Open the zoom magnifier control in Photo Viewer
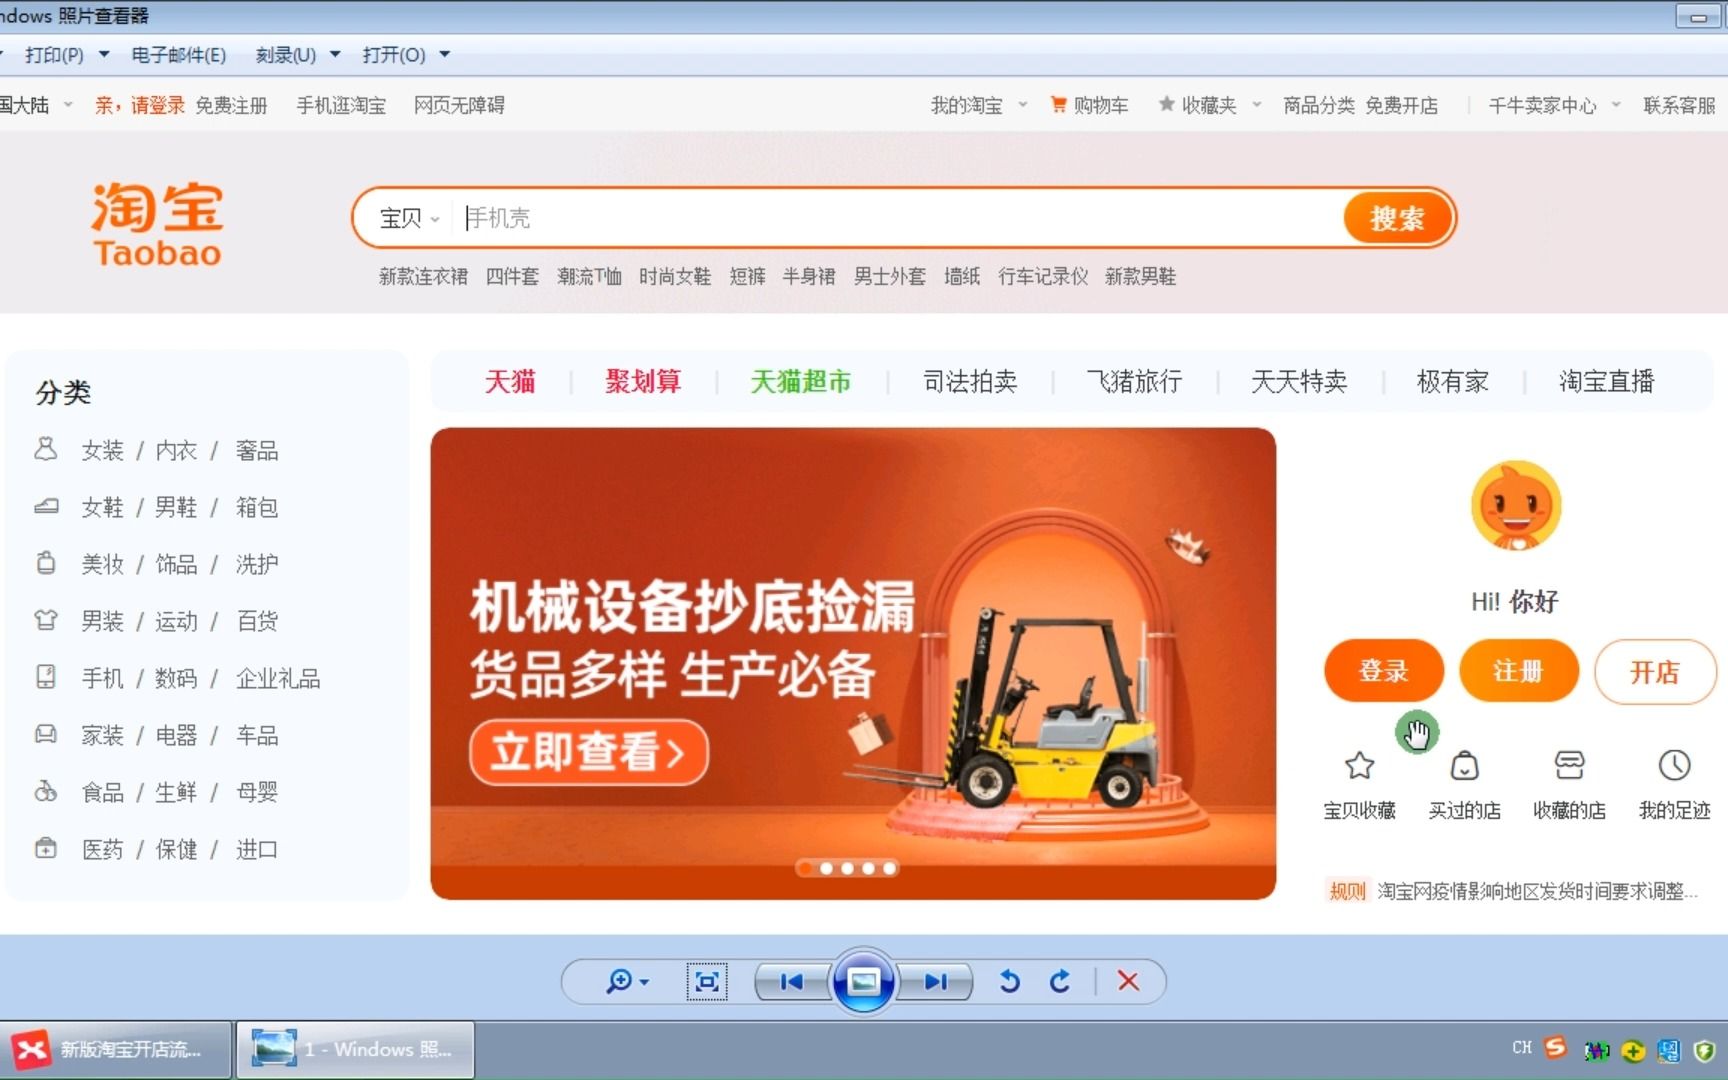Viewport: 1728px width, 1080px height. 627,982
